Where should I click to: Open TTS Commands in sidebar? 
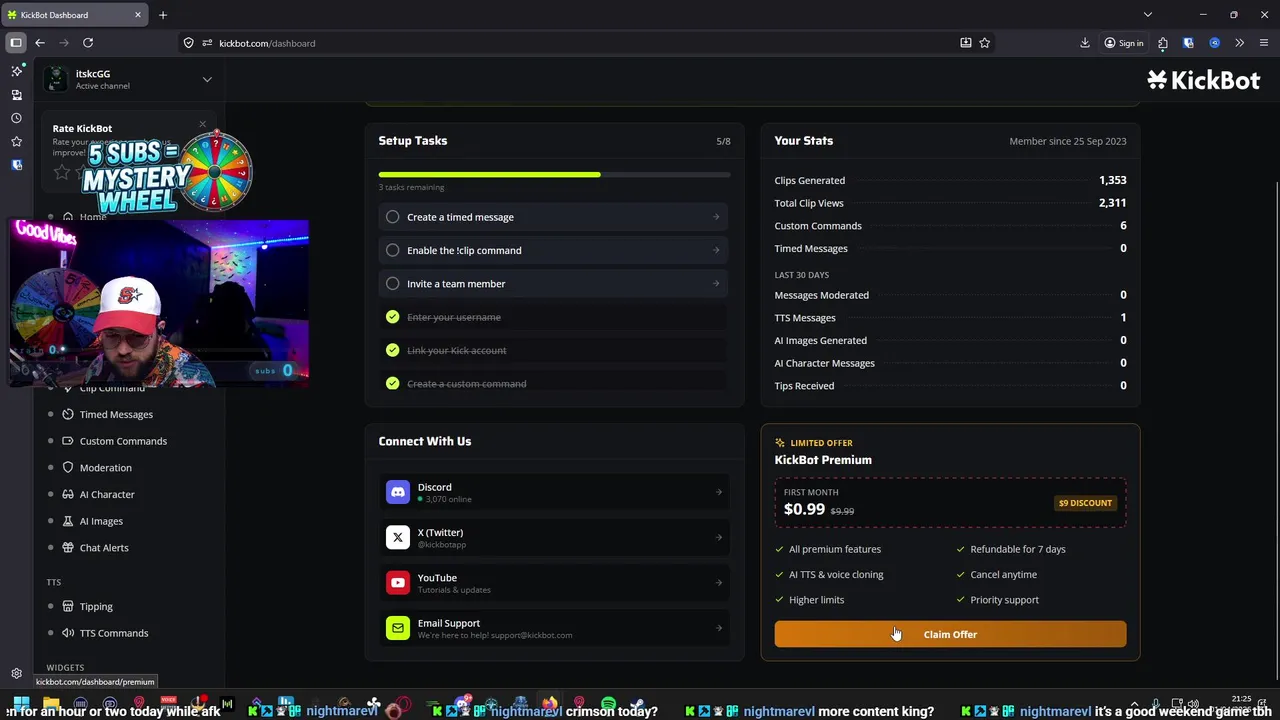114,633
